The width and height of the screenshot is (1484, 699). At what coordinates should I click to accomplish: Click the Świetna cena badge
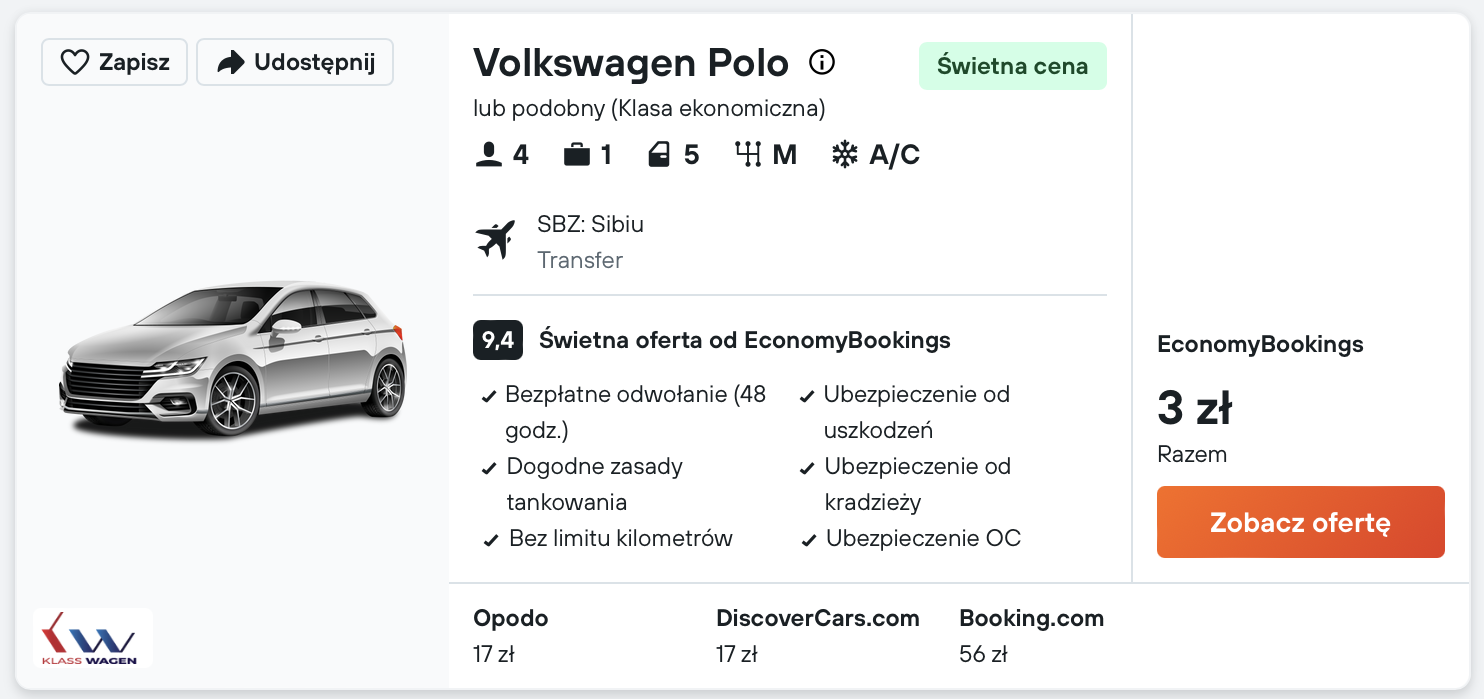click(1012, 66)
